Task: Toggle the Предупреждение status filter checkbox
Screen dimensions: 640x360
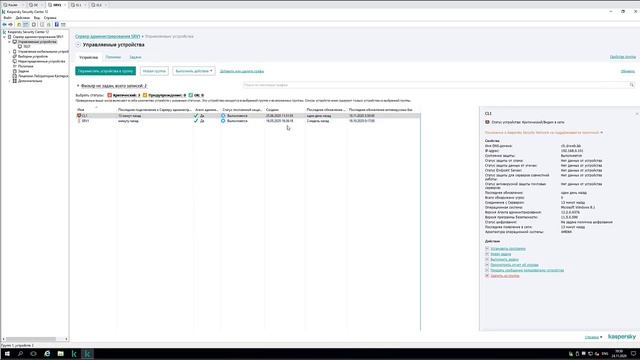Action: (x=145, y=95)
